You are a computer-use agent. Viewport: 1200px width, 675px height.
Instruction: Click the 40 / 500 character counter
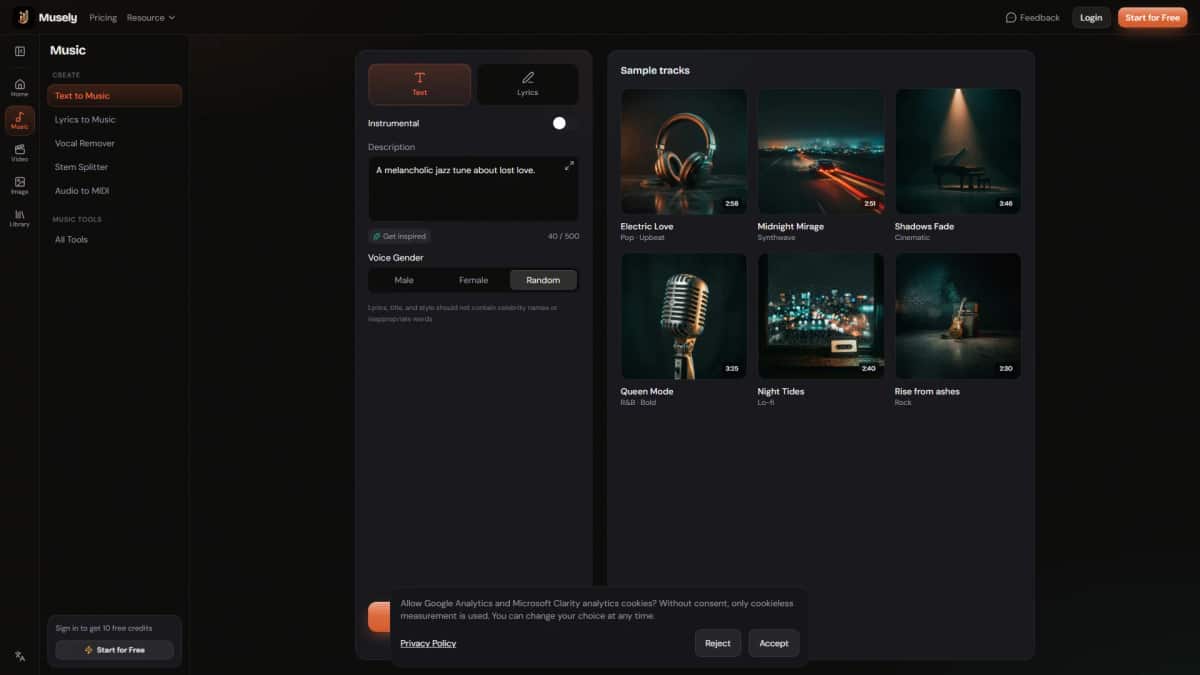(563, 236)
